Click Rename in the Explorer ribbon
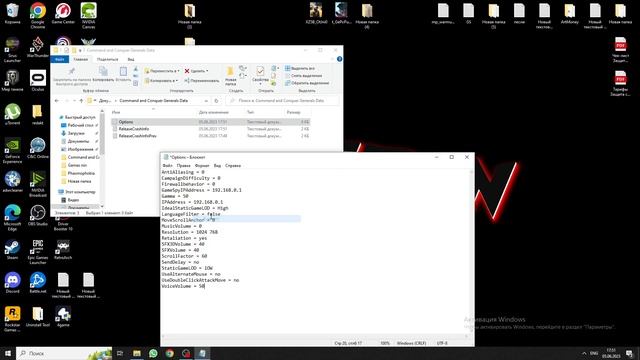Image resolution: width=640 pixels, height=360 pixels. (202, 80)
